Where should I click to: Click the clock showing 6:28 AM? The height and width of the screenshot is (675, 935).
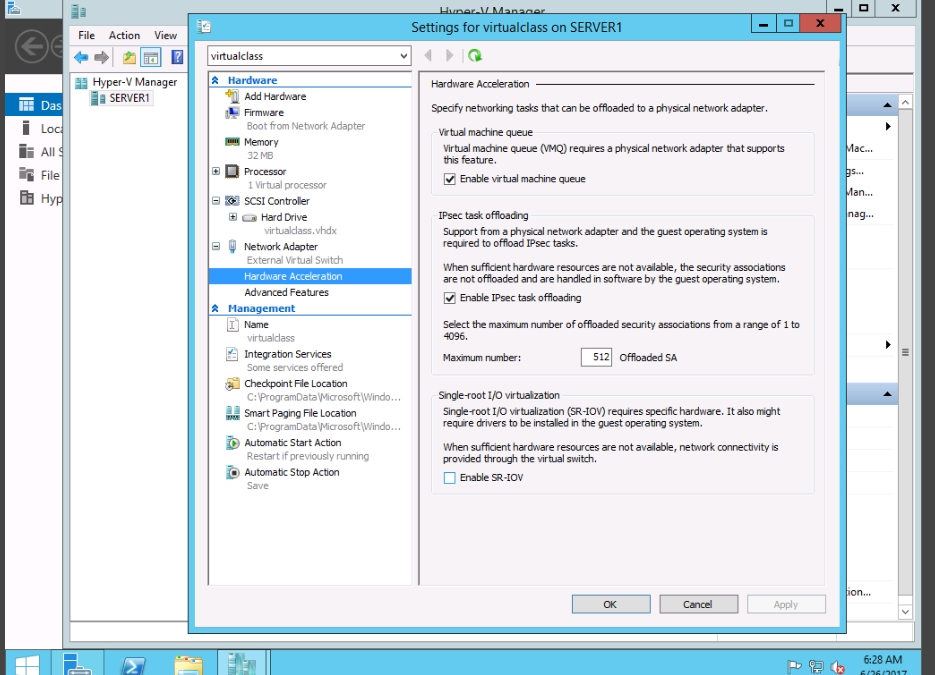coord(883,659)
